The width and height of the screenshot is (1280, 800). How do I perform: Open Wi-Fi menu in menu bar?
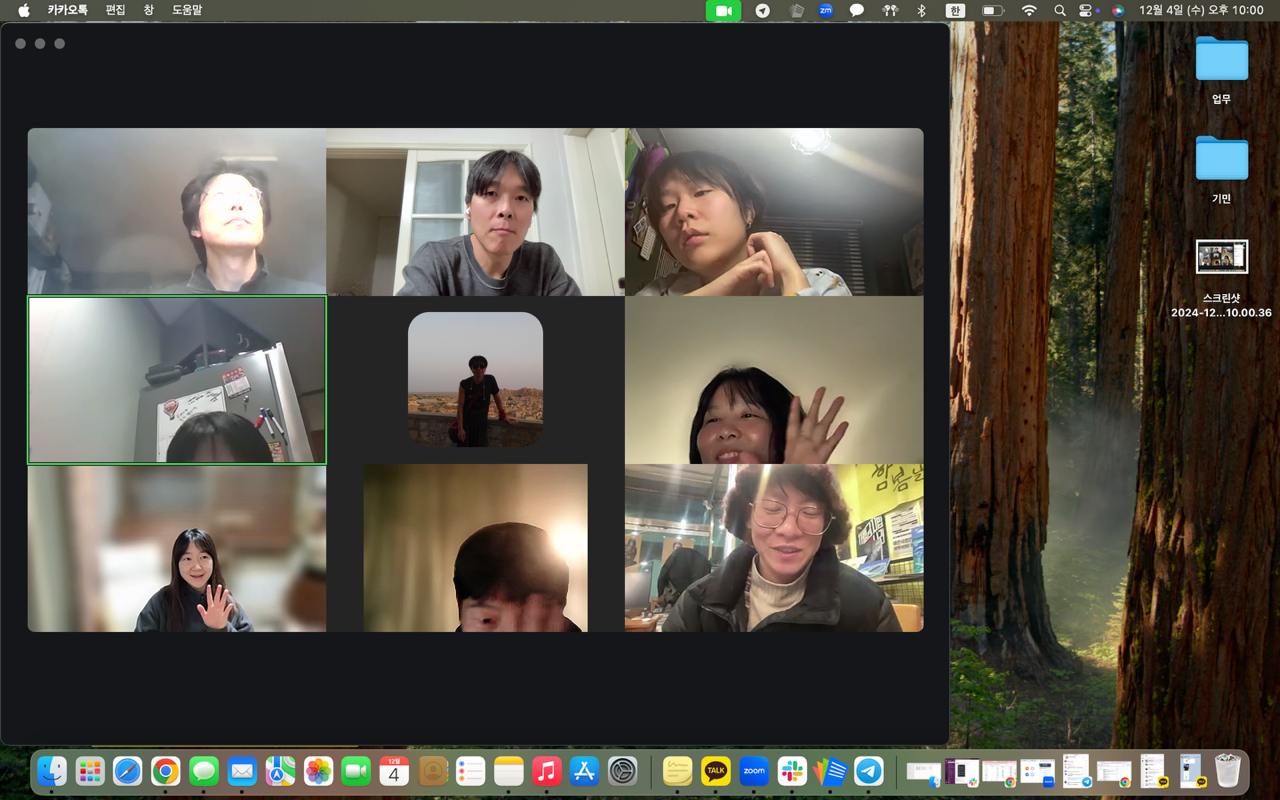pos(1029,10)
